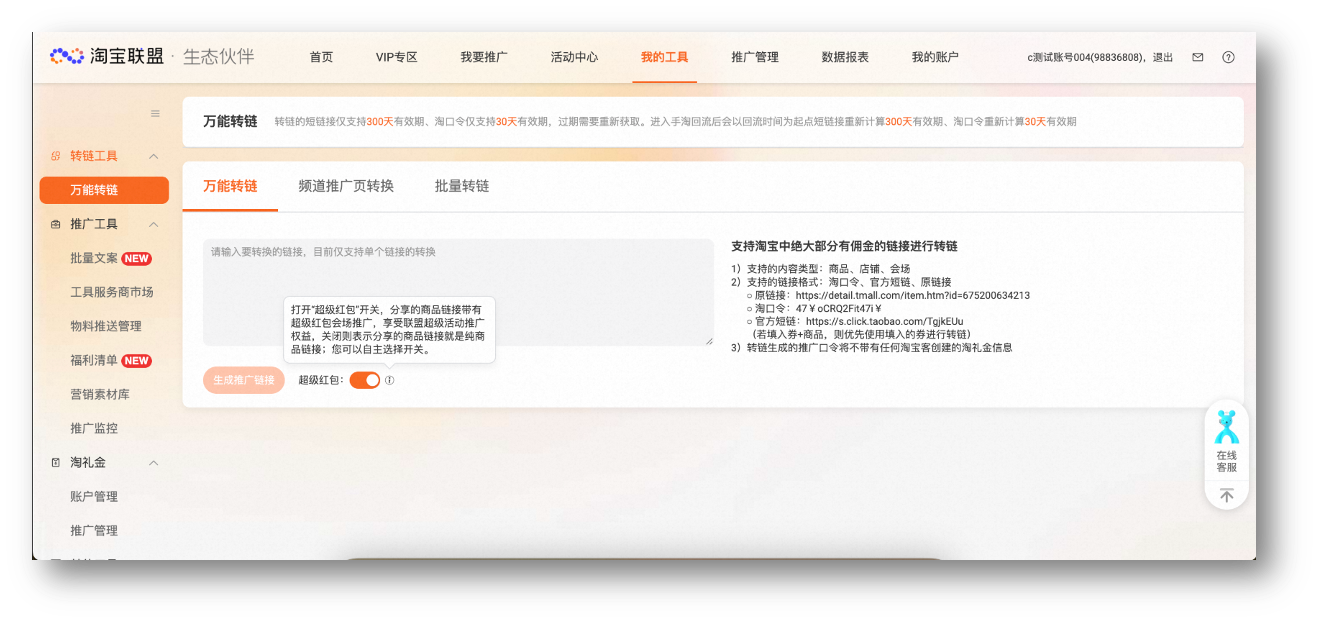Switch to the 频道推广页转换 tab
Image resolution: width=1318 pixels, height=622 pixels.
[x=344, y=186]
